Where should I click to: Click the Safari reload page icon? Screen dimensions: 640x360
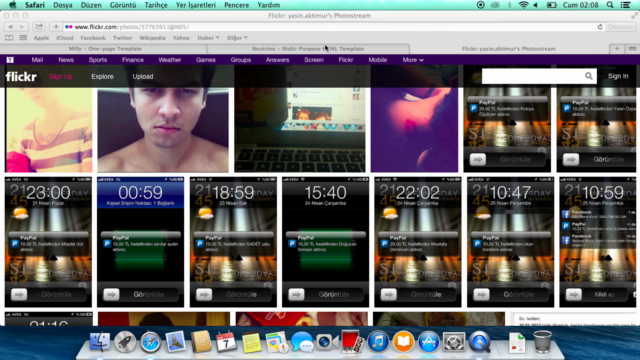click(600, 27)
